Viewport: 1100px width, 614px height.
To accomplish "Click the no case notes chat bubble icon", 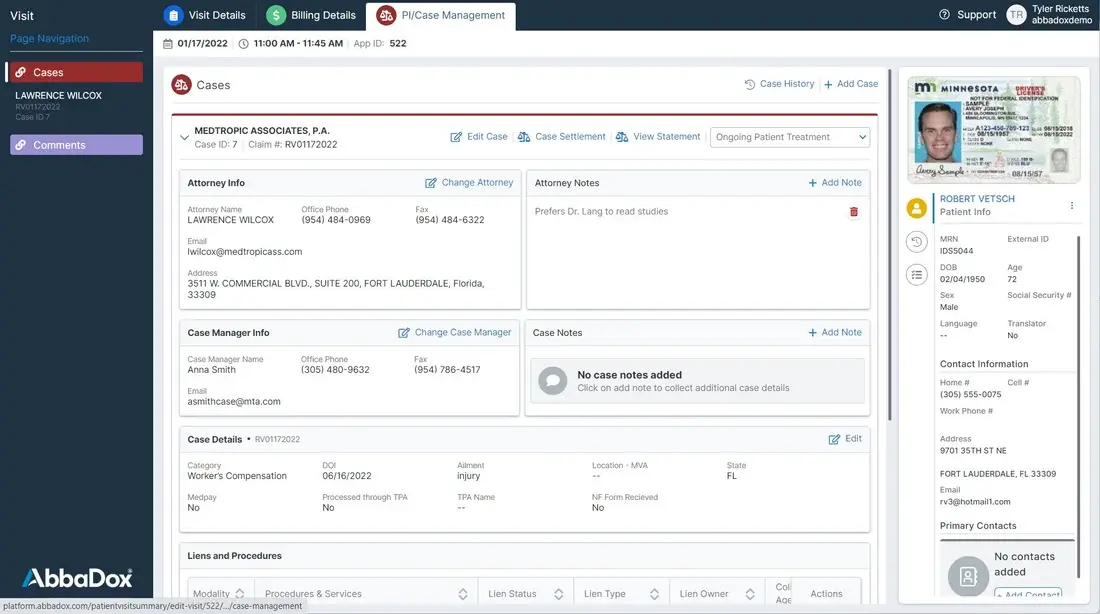I will click(553, 381).
